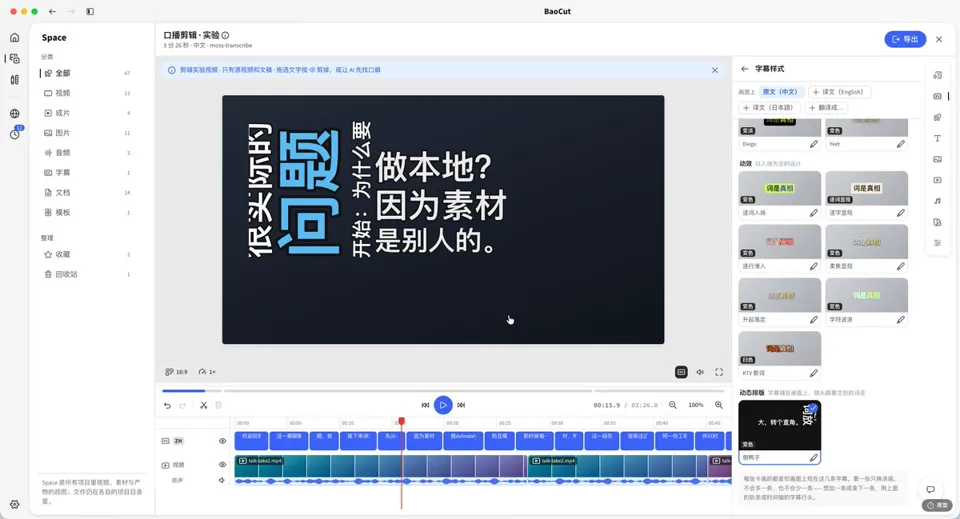Go back from 字幕样式 panel
960x519 pixels.
click(x=744, y=69)
